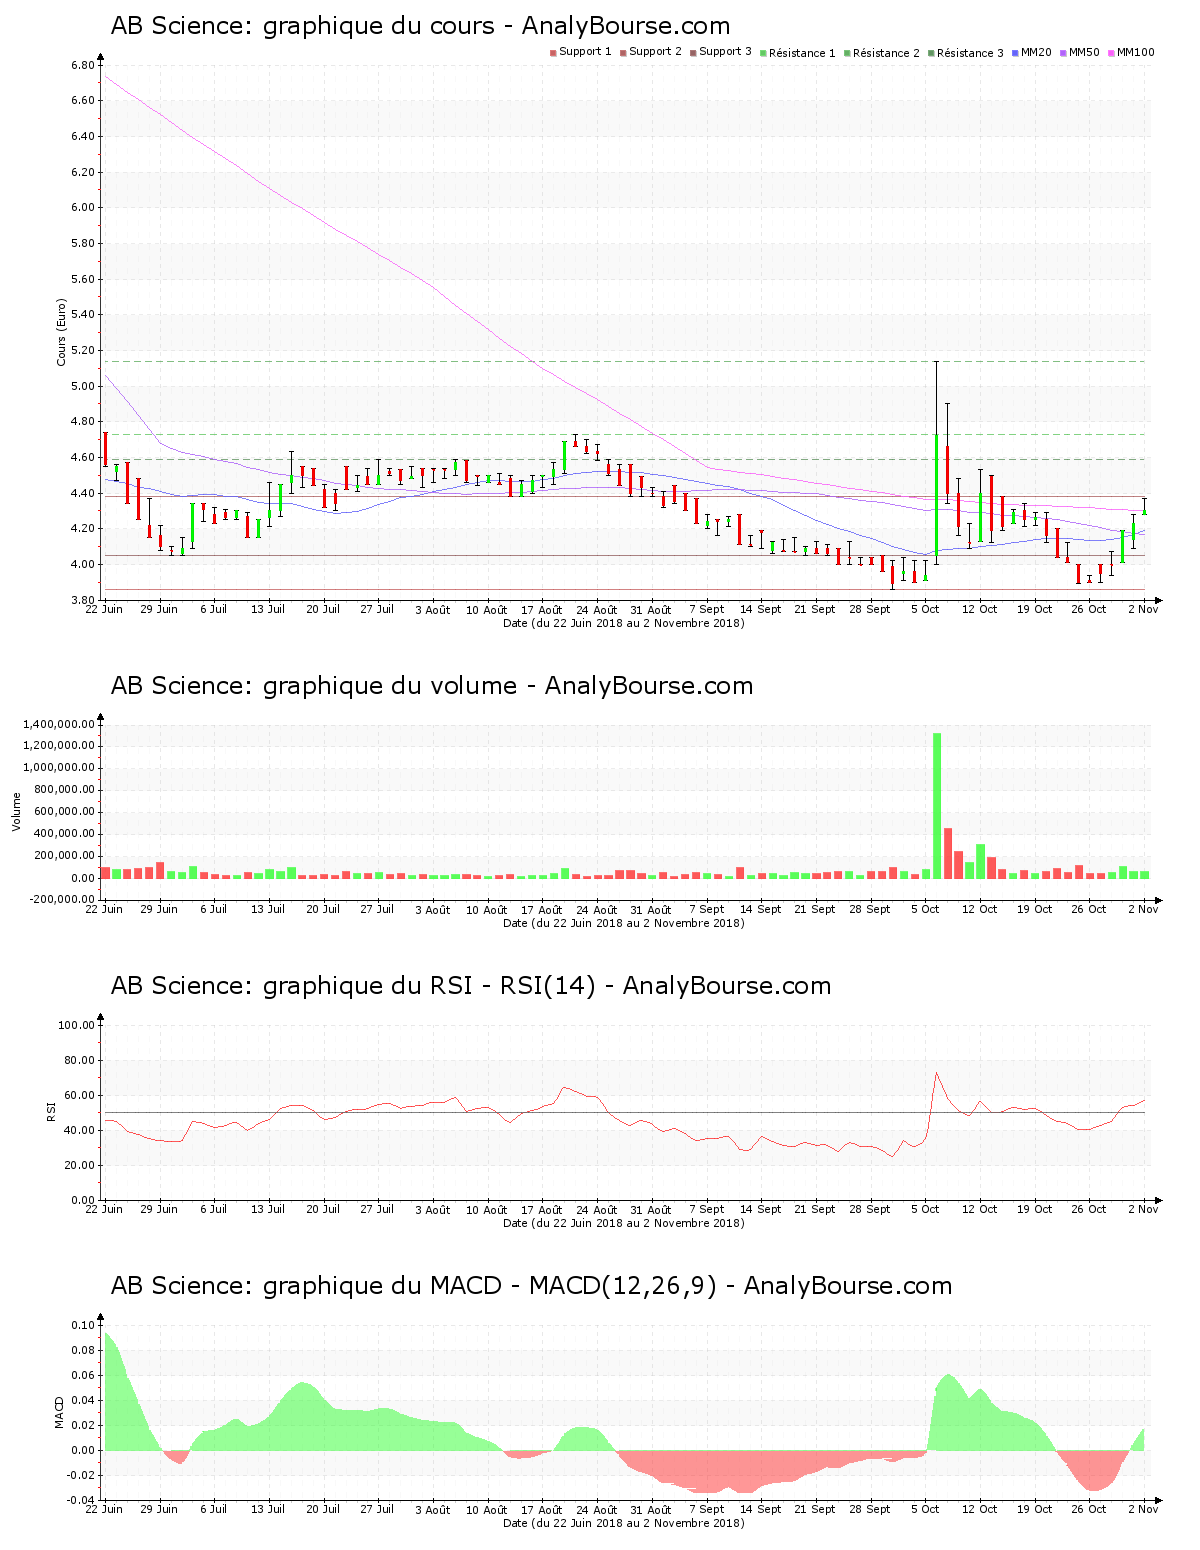Click the 60.00 value on RSI axis
1200x1550 pixels.
tap(80, 1095)
